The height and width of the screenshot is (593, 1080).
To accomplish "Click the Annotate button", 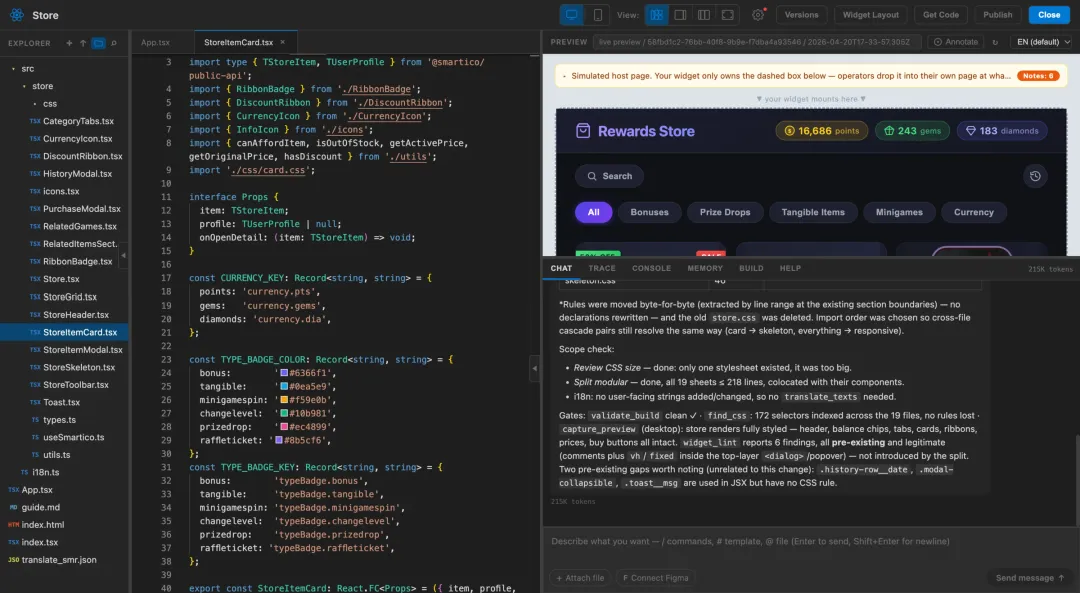I will (x=955, y=42).
